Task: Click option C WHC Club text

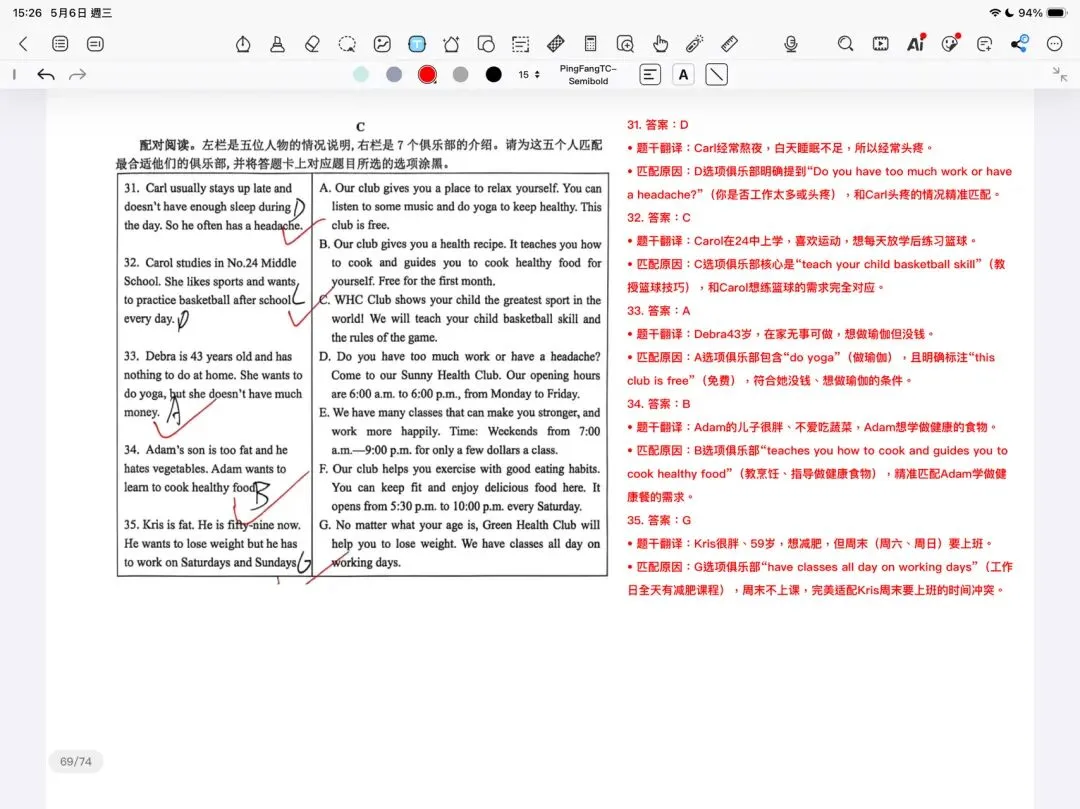Action: coord(459,319)
